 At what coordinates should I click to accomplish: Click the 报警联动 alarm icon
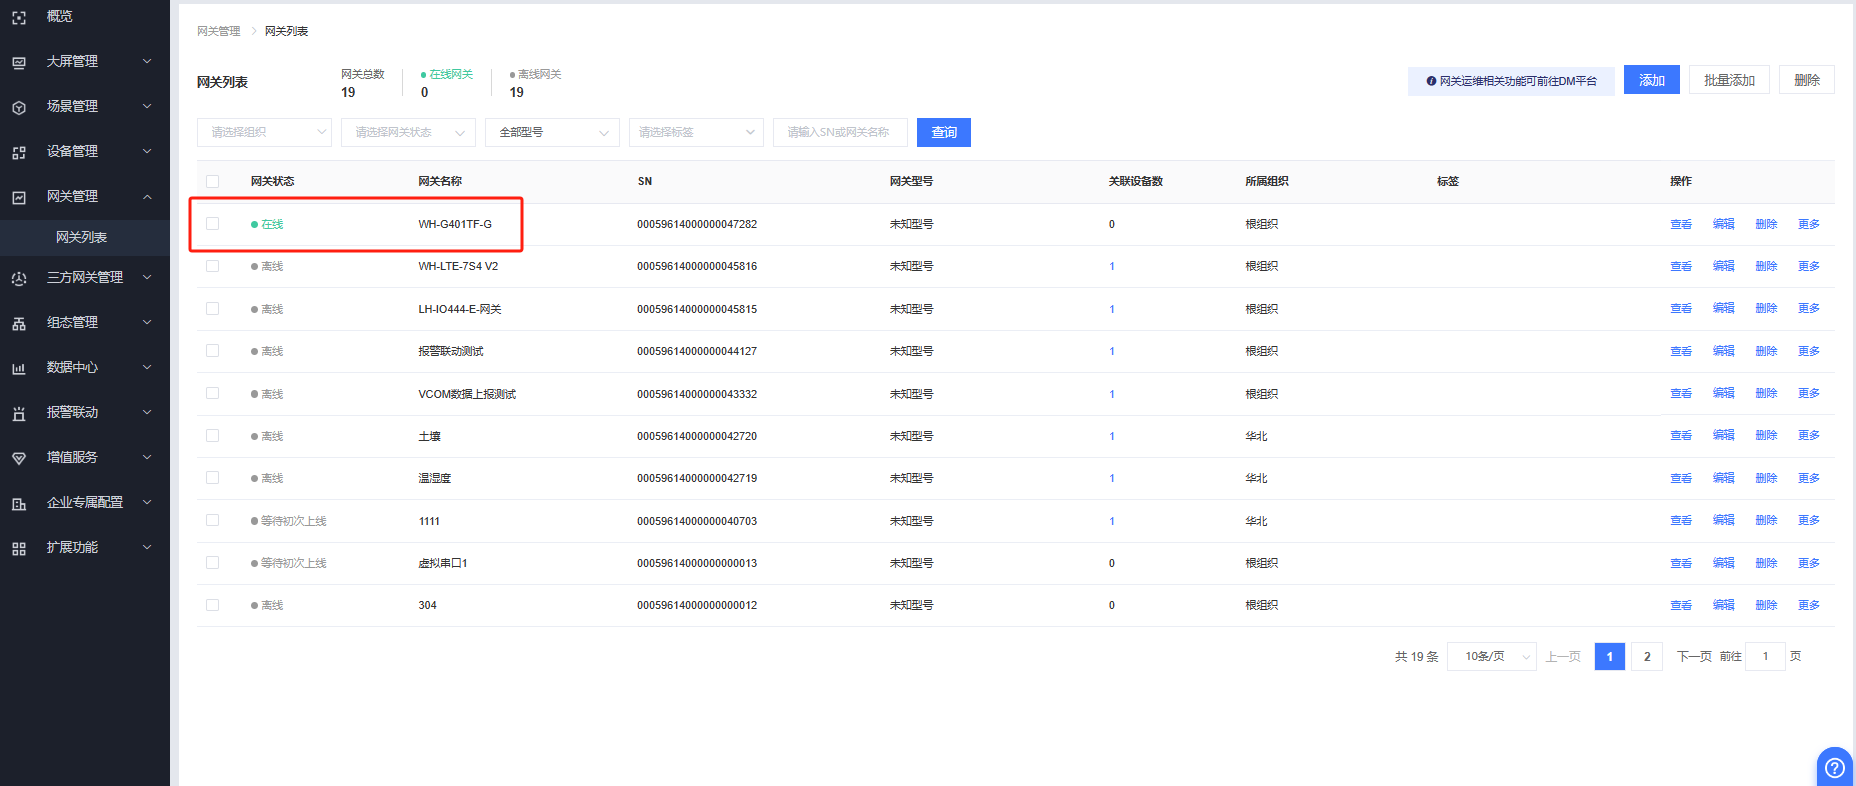(19, 413)
